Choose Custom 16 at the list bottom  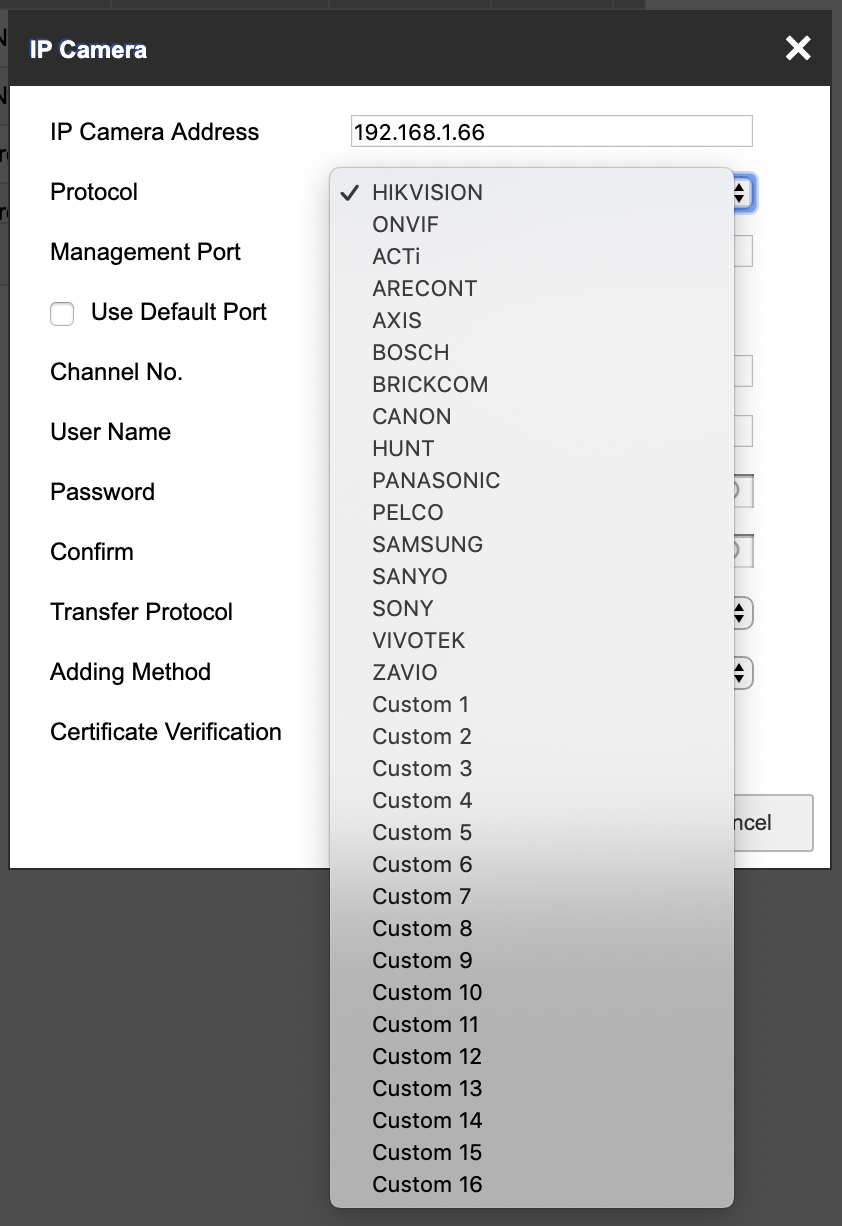click(427, 1184)
